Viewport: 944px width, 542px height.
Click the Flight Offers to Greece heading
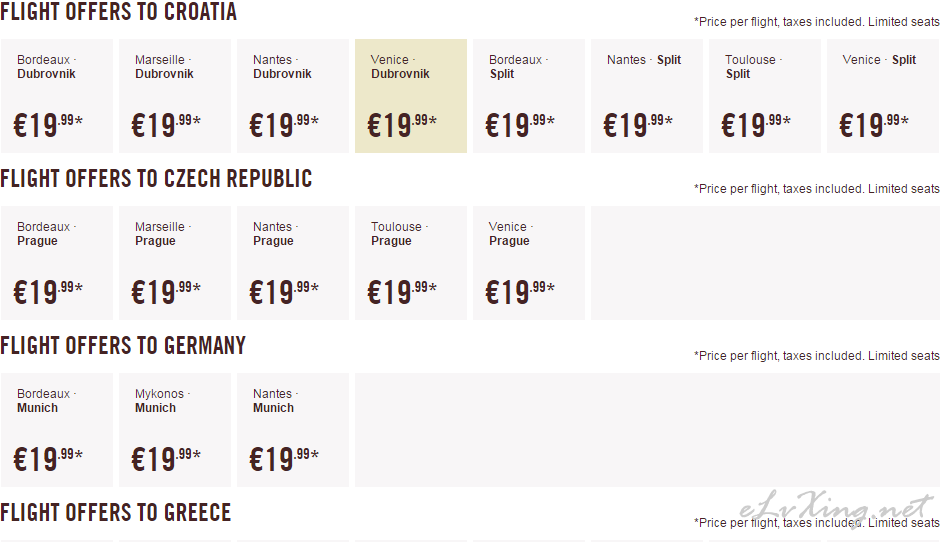pyautogui.click(x=116, y=512)
